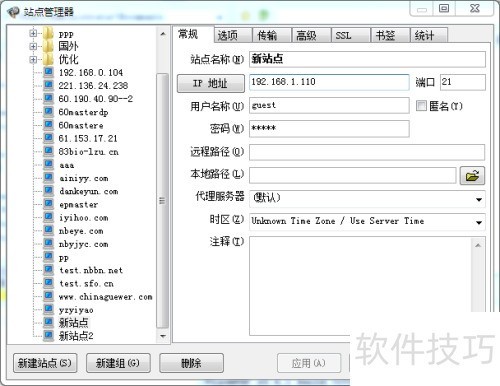500x386 pixels.
Task: Open the 统计 statistics tab
Action: (429, 35)
